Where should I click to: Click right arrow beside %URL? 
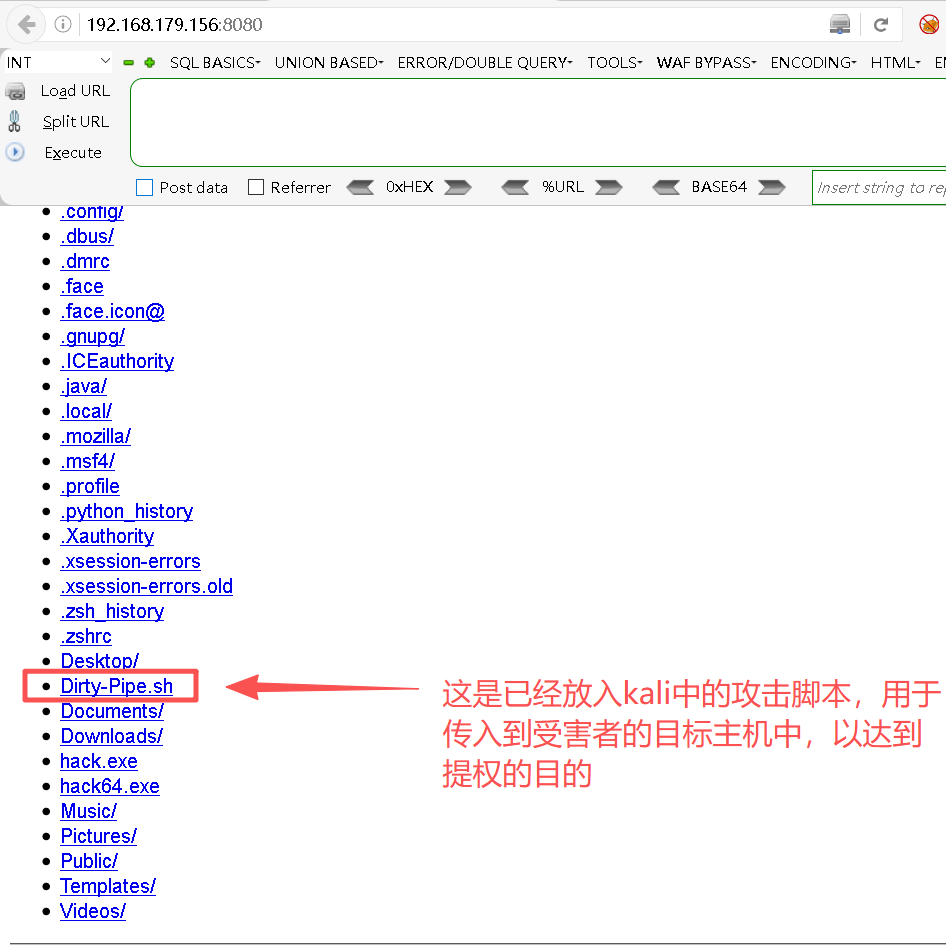[608, 187]
